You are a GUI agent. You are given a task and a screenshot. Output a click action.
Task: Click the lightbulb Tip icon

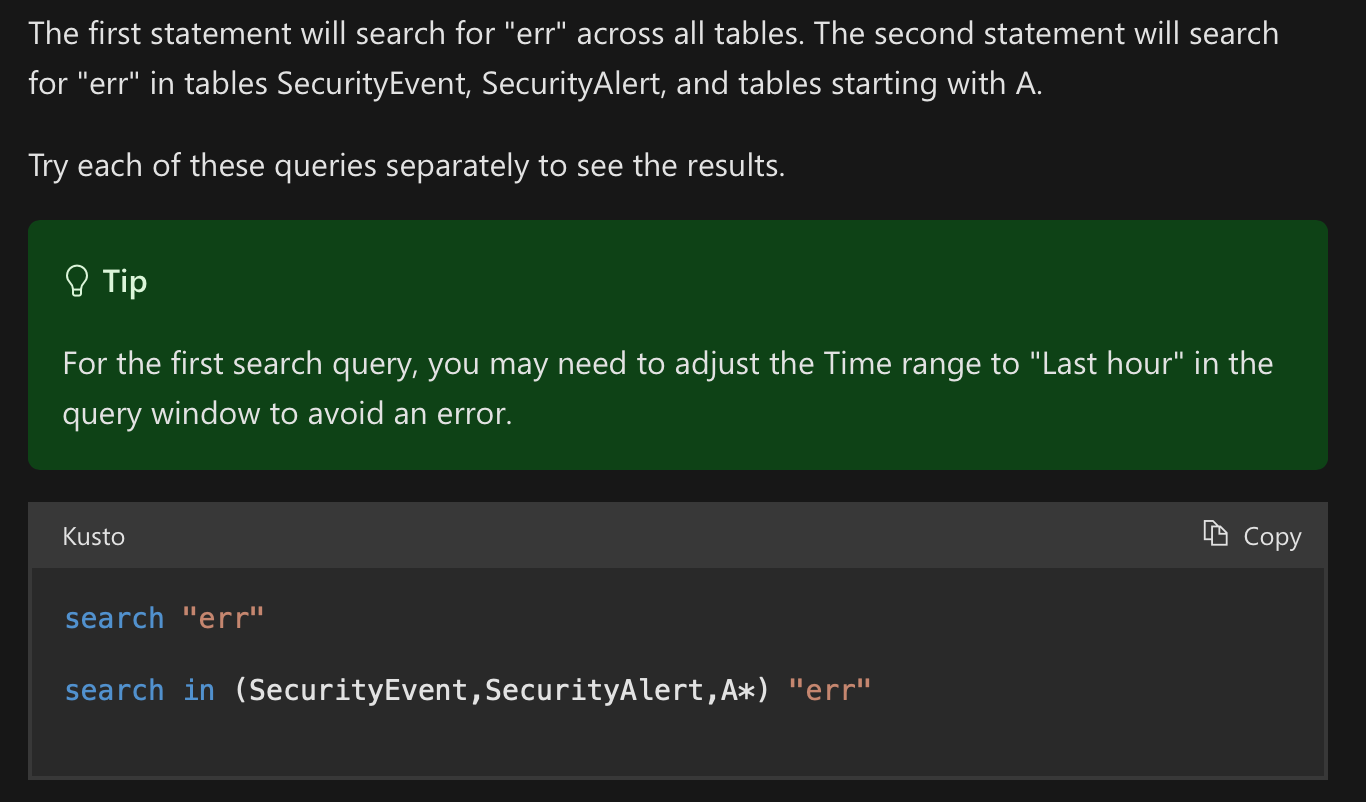76,282
